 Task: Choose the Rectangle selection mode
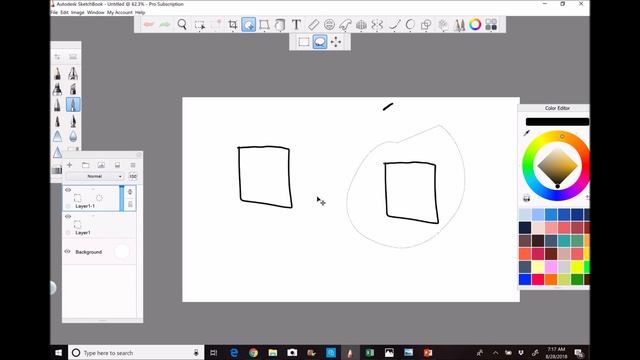304,42
